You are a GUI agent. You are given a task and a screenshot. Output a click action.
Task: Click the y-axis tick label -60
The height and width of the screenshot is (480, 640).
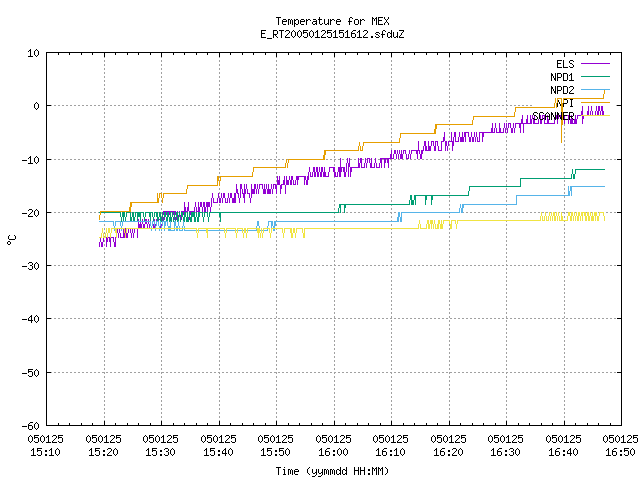(31, 426)
